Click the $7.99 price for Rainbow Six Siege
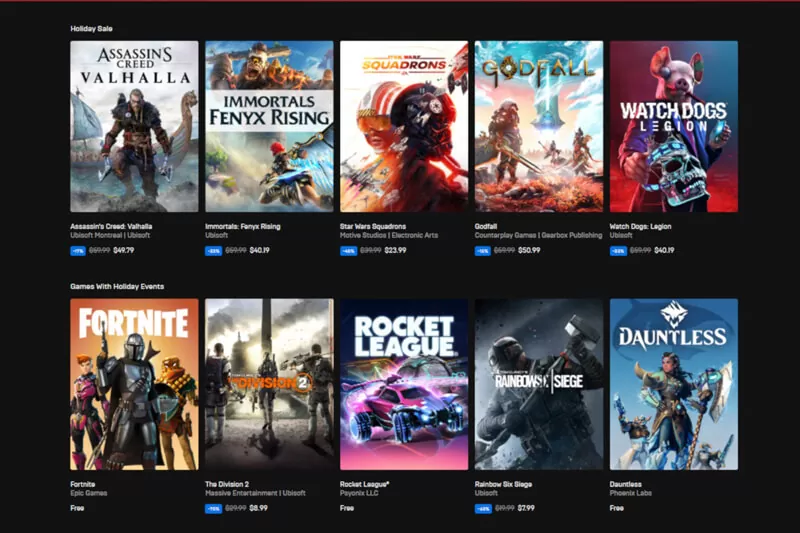 526,508
